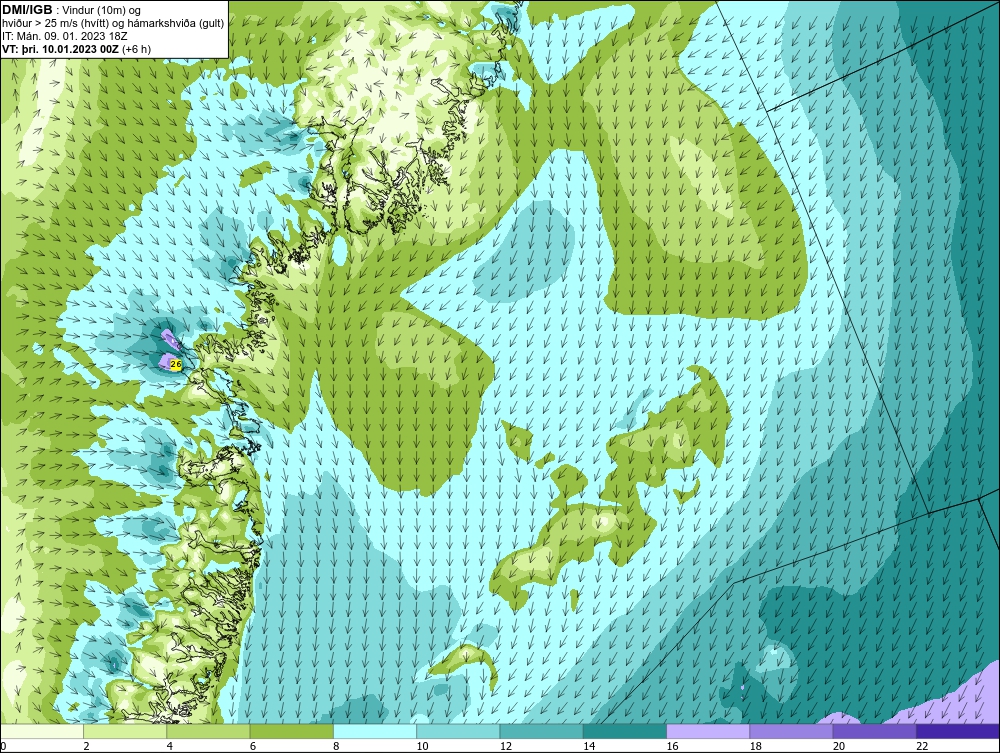Click the legend label '6'

tap(253, 747)
